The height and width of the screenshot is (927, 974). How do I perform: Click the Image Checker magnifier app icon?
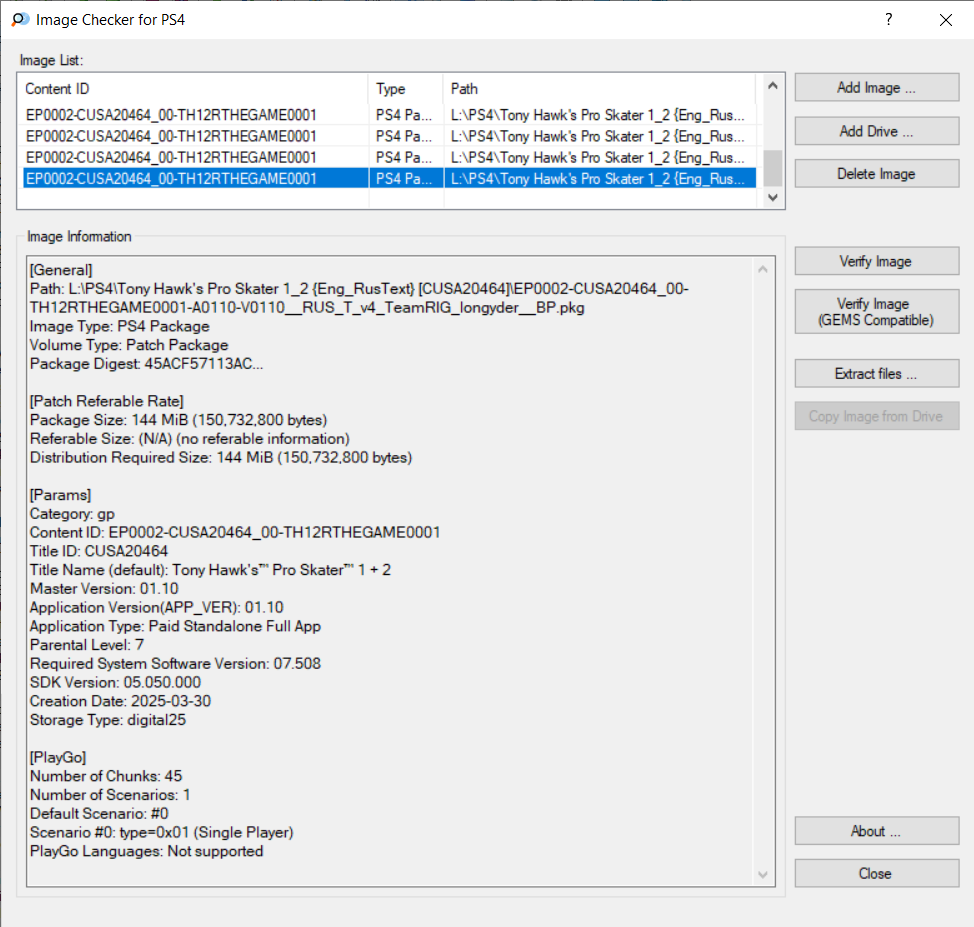[20, 20]
